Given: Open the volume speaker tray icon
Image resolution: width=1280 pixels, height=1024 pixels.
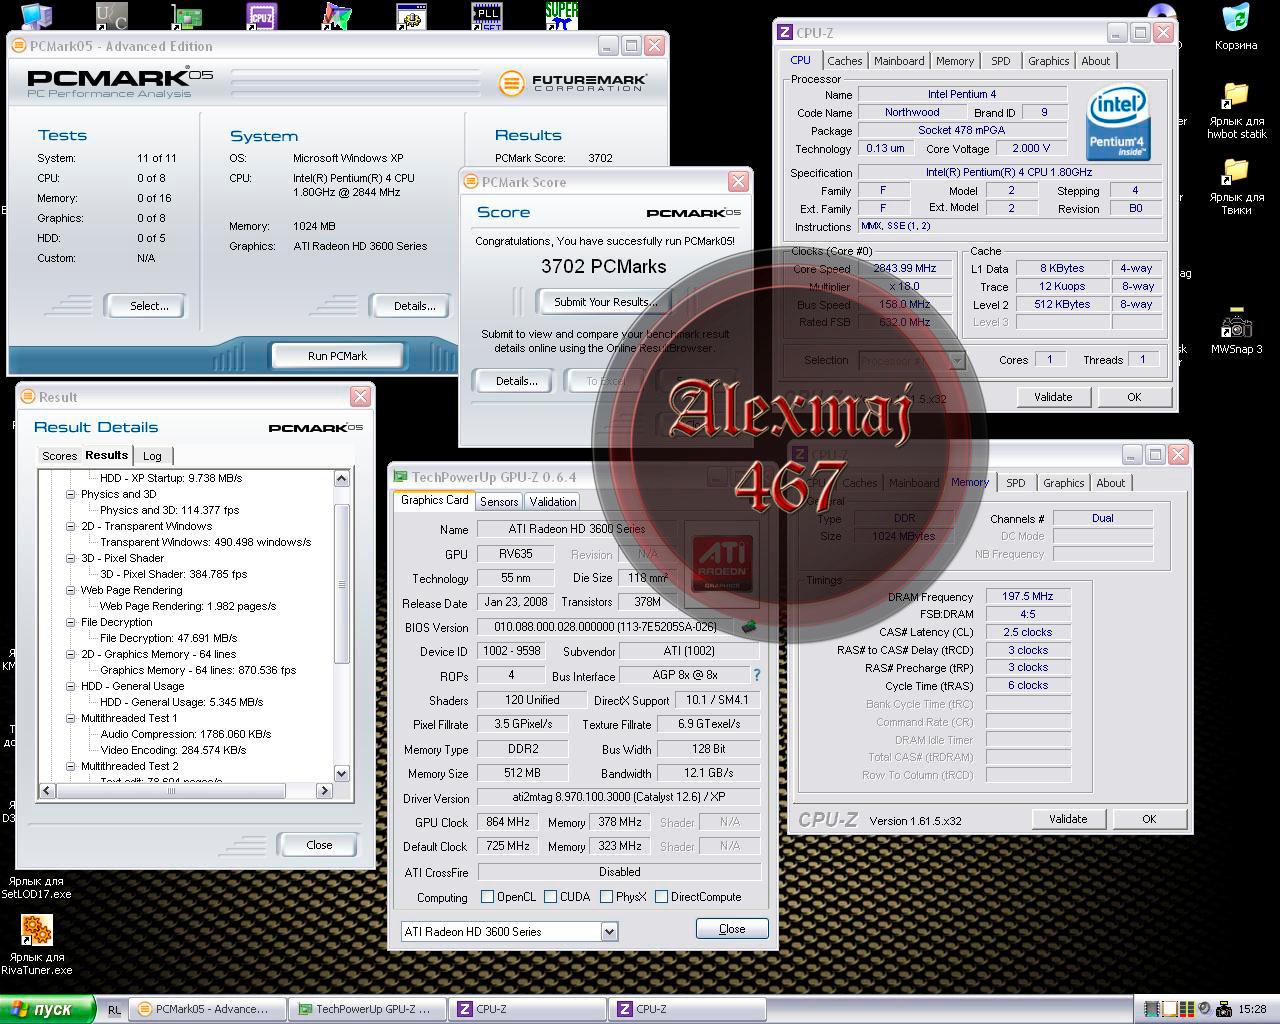Looking at the screenshot, I should [1204, 1009].
